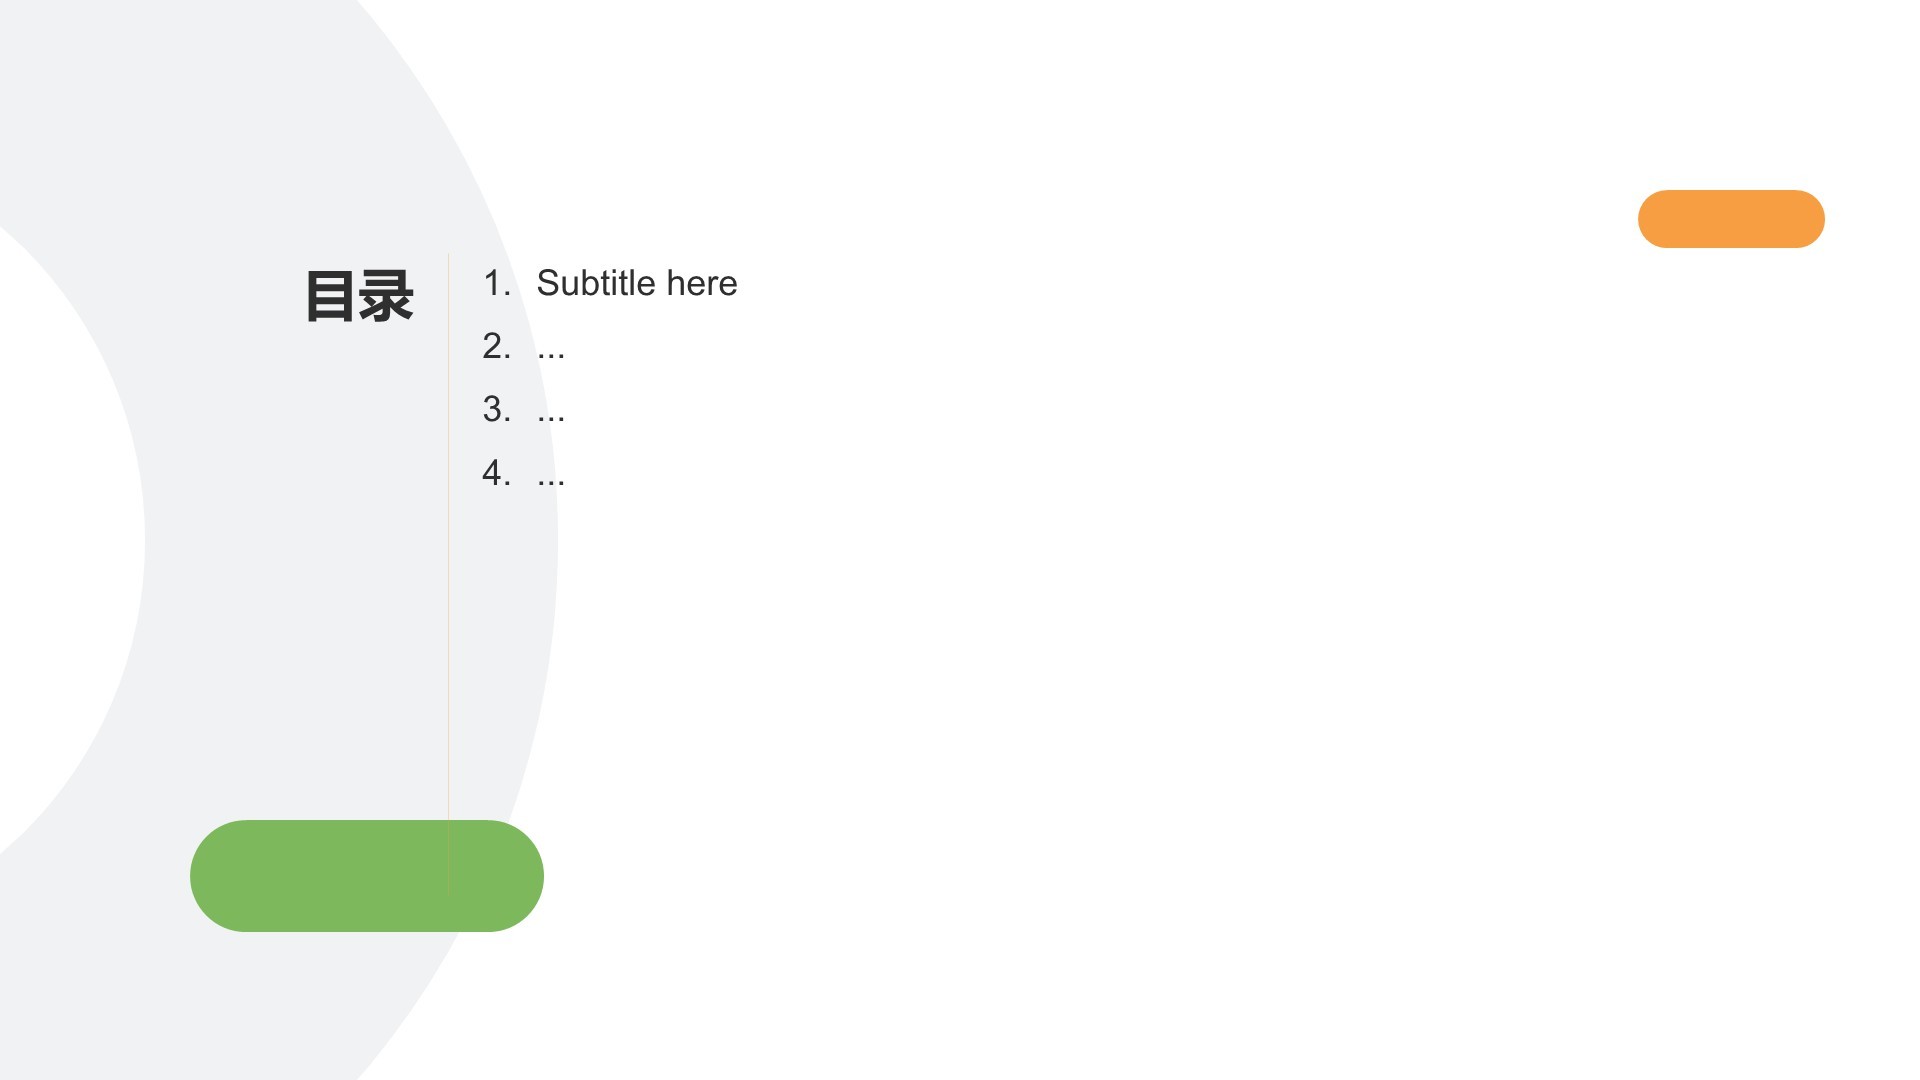Screen dimensions: 1920x1080
Task: Click the word "Subtitle" in the first item
Action: click(596, 283)
